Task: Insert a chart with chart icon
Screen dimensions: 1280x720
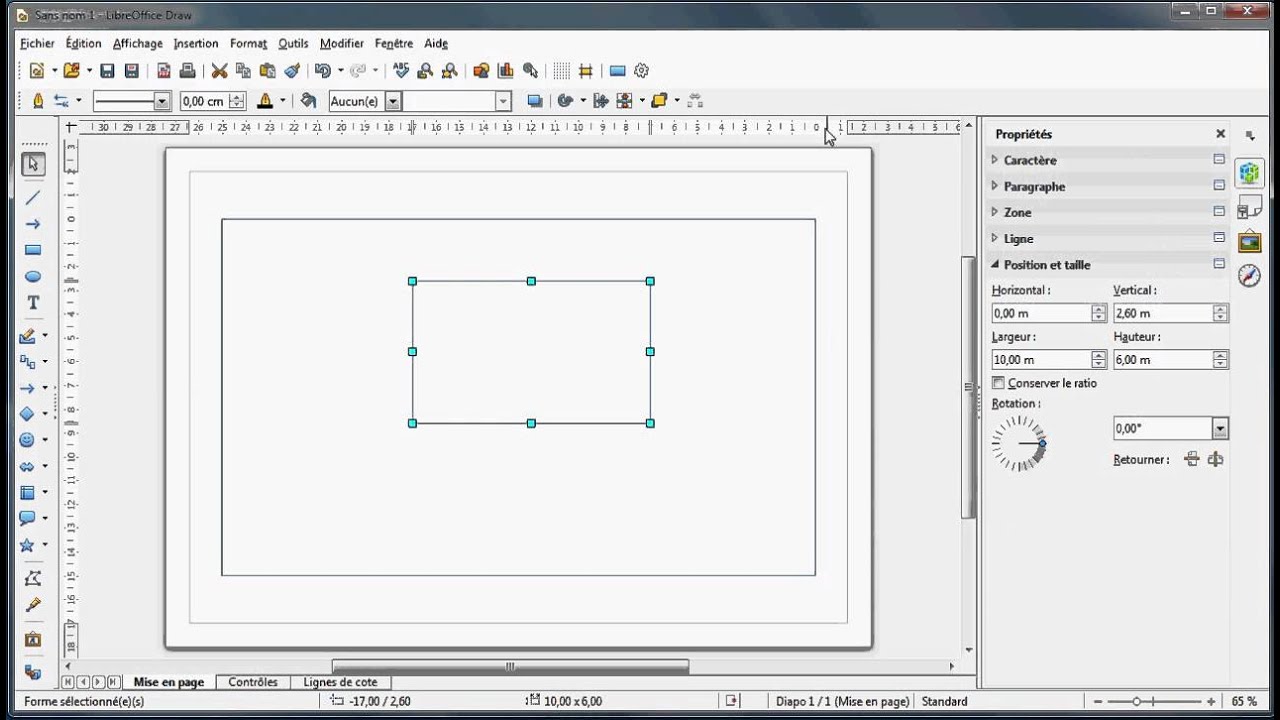Action: point(505,71)
